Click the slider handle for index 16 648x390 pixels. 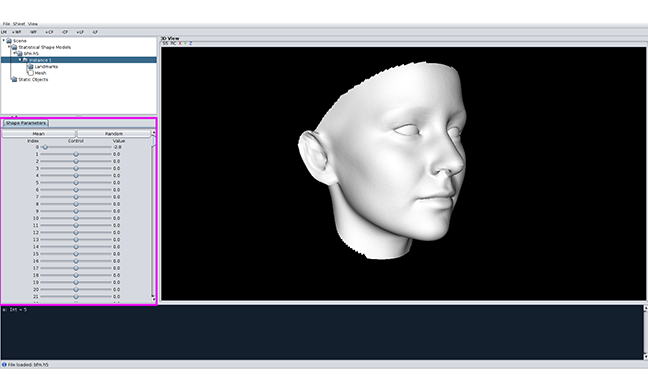[76, 261]
